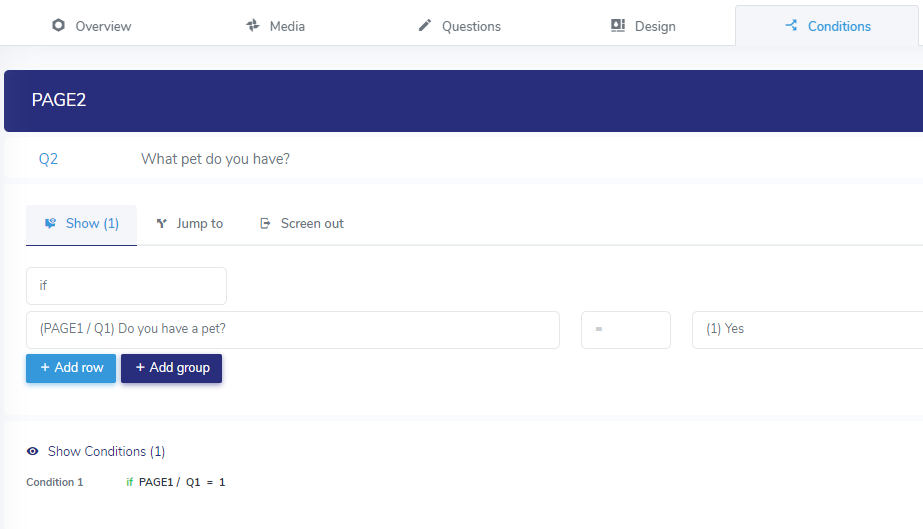The width and height of the screenshot is (923, 529).
Task: Click the Q2 question link
Action: (x=48, y=159)
